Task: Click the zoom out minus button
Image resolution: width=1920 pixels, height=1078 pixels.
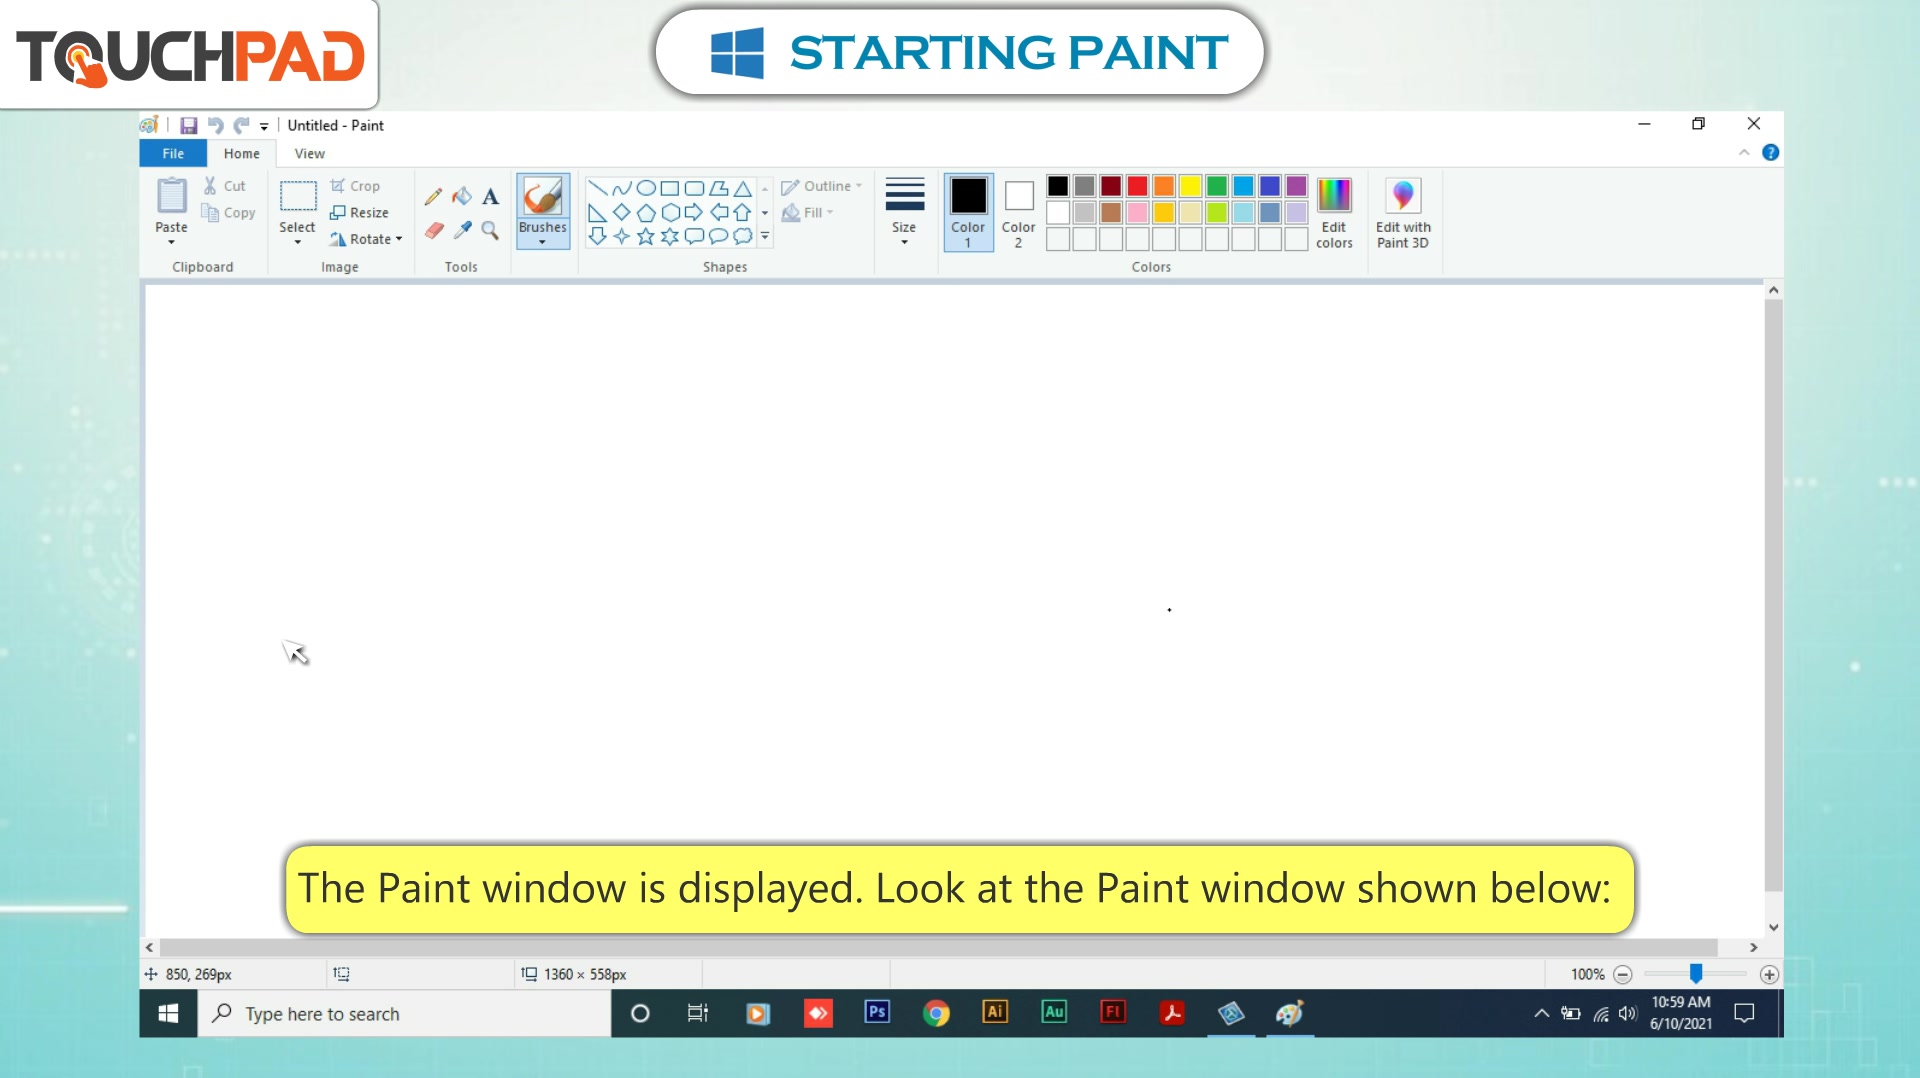Action: tap(1623, 974)
